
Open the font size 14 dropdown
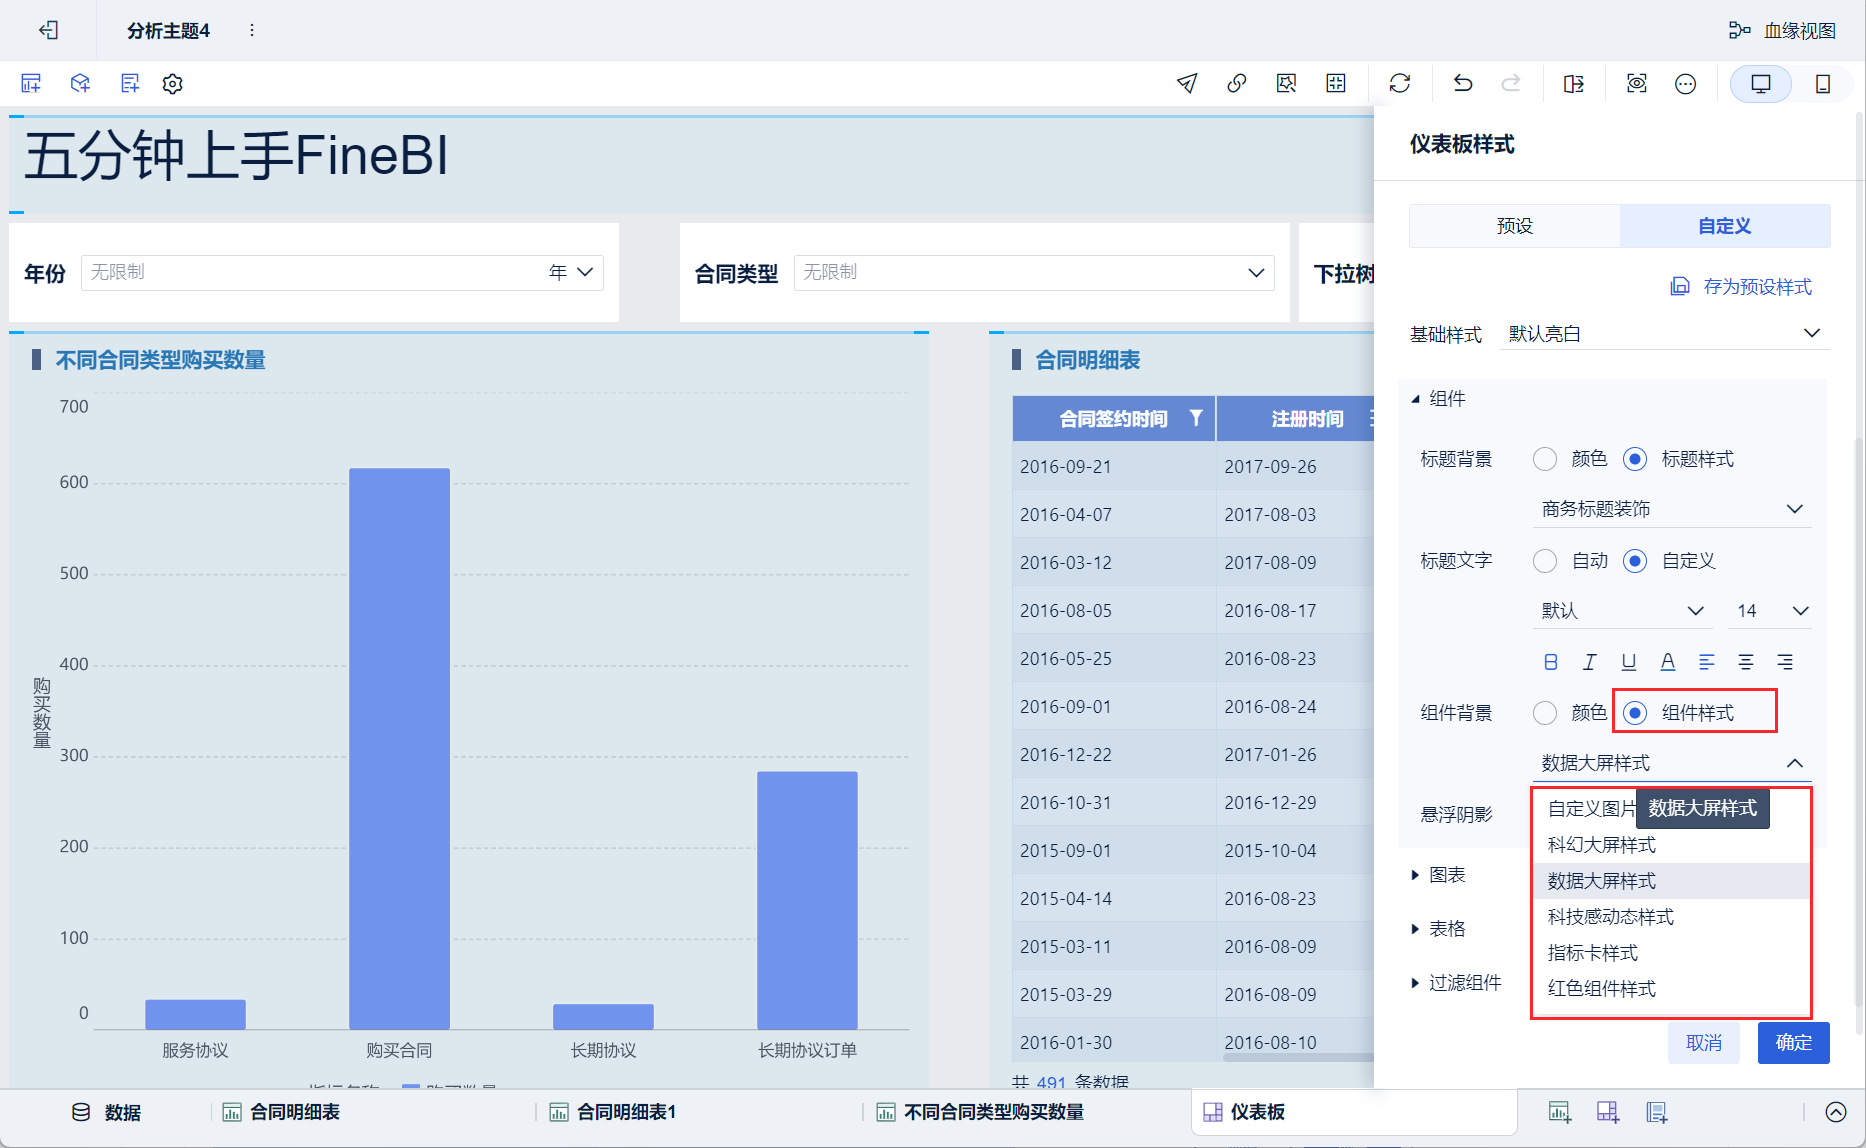pyautogui.click(x=1771, y=611)
